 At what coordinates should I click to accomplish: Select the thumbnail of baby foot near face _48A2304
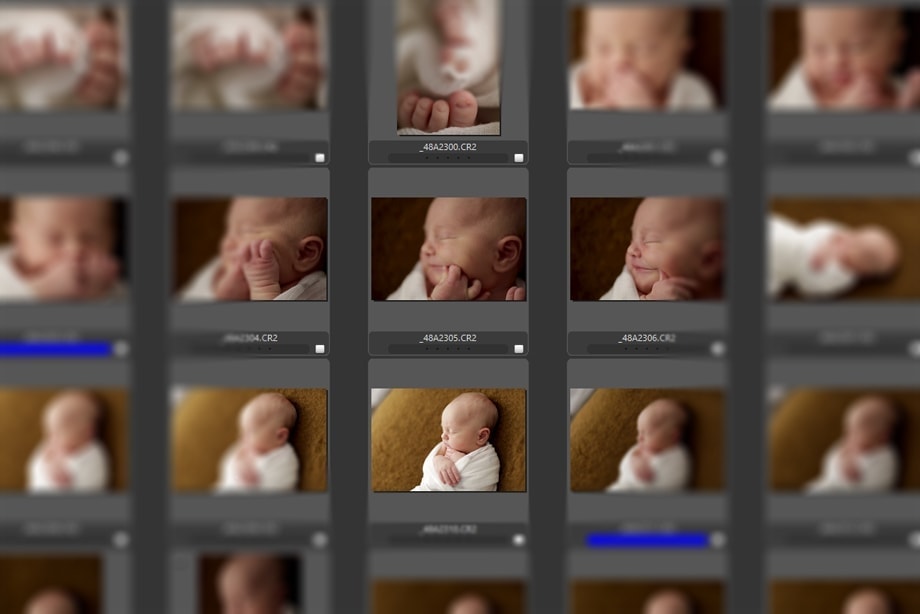249,249
